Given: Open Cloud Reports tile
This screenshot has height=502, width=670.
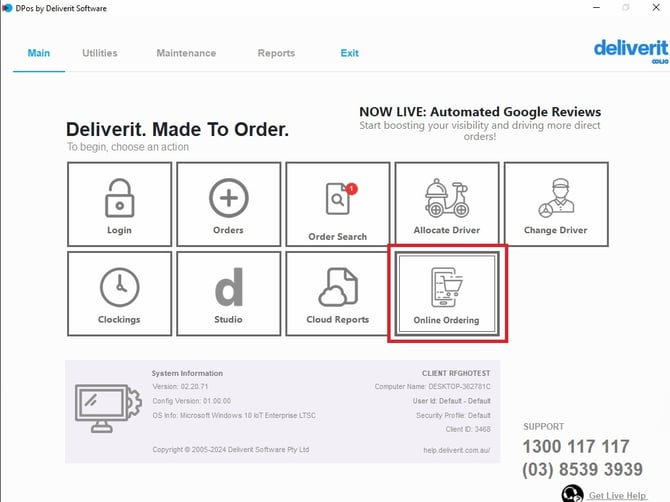Looking at the screenshot, I should [x=338, y=294].
